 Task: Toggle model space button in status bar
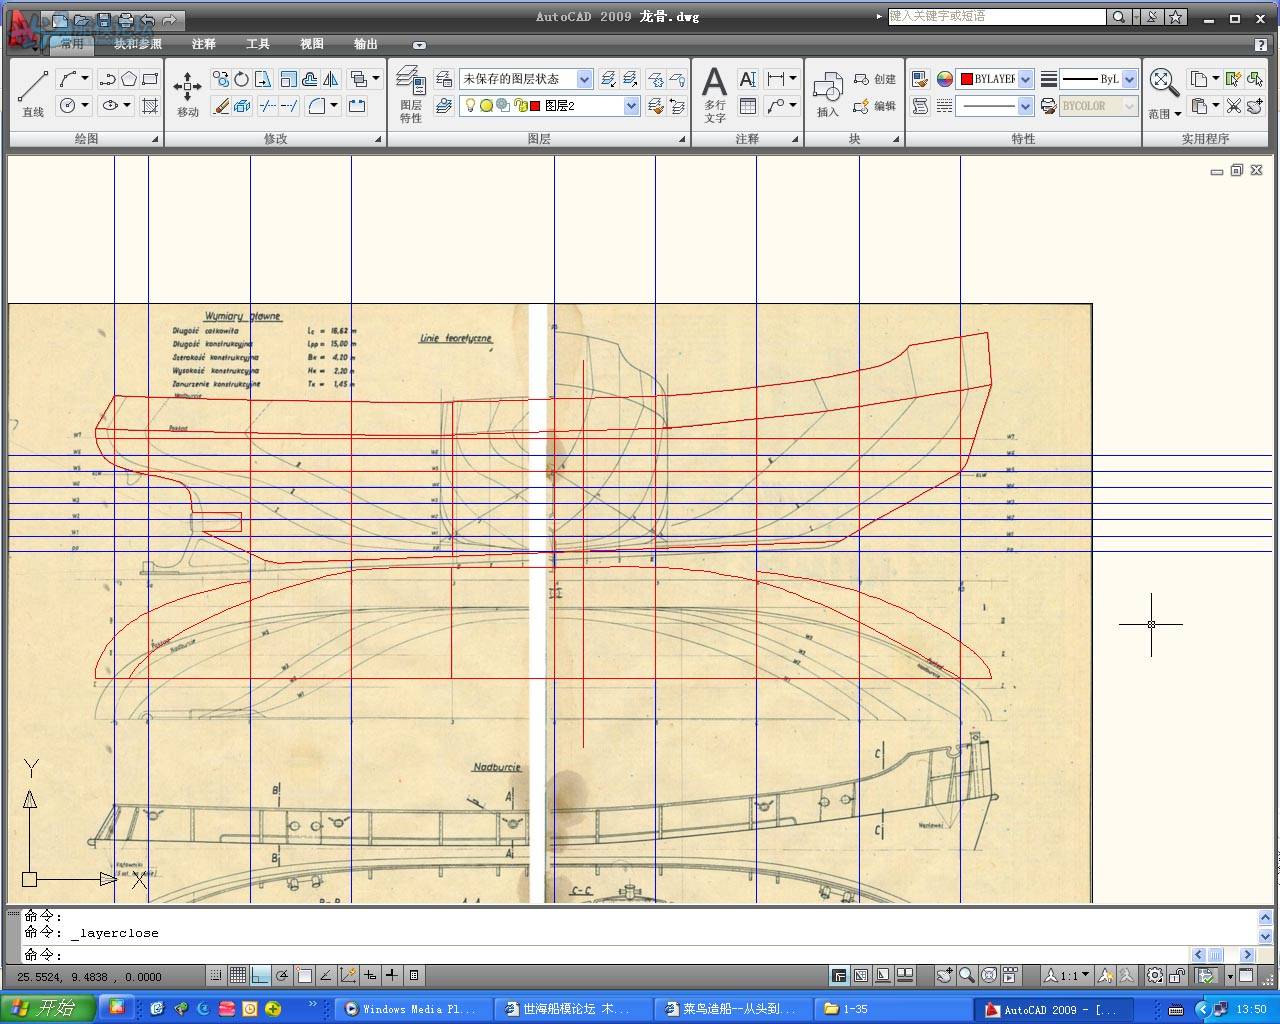[839, 975]
